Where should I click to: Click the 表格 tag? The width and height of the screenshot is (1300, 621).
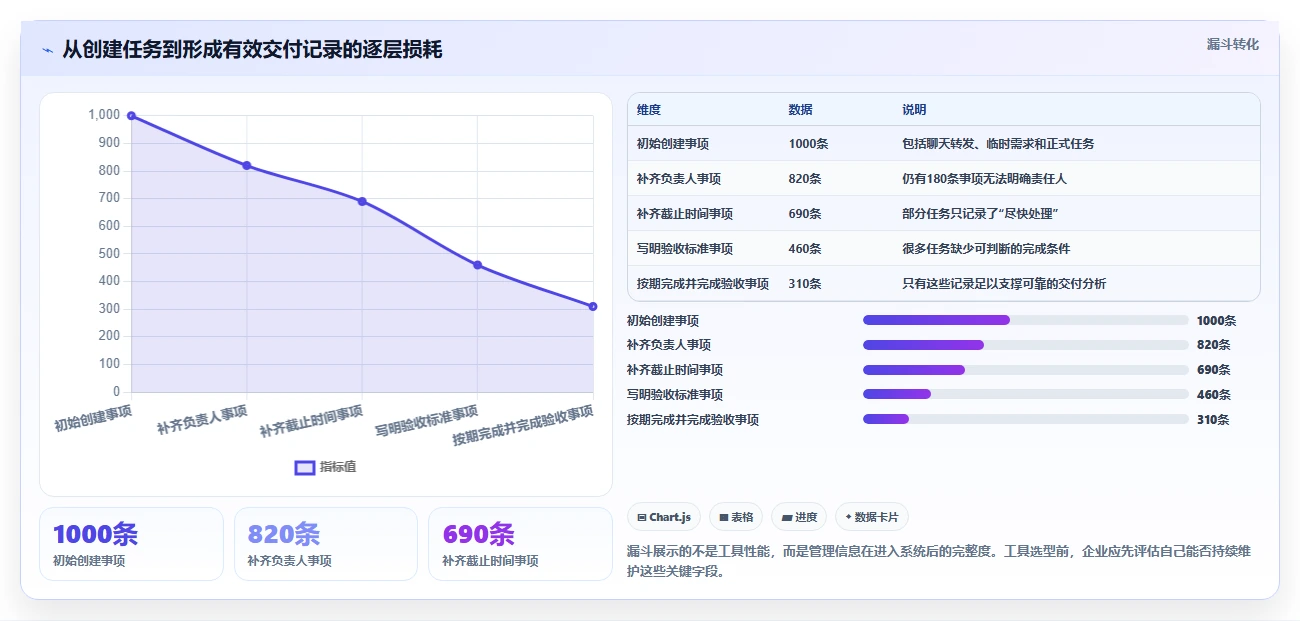point(736,517)
